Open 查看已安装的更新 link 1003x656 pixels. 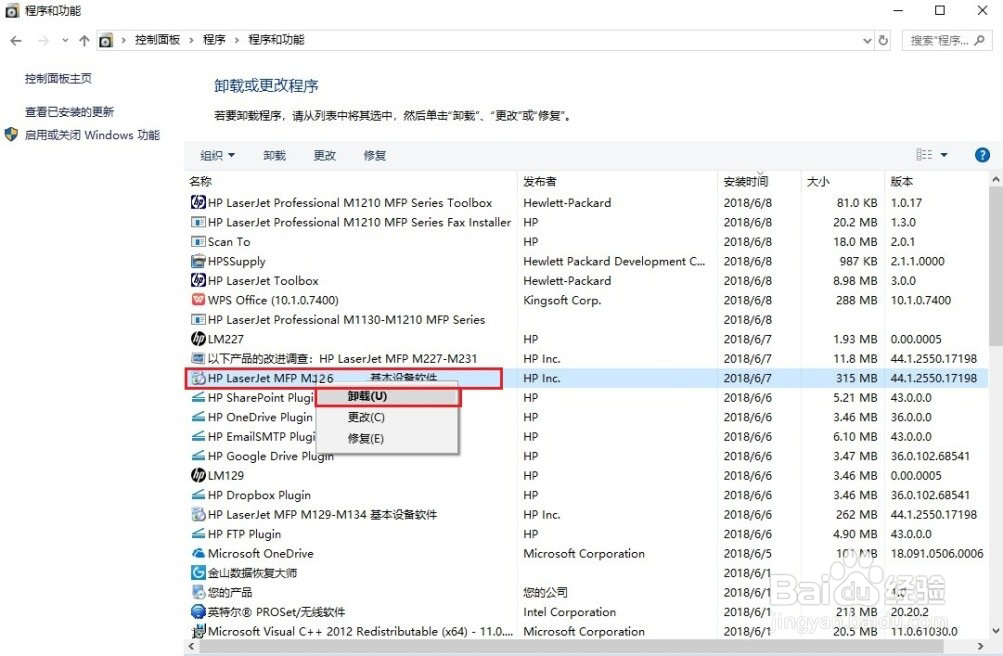point(69,112)
